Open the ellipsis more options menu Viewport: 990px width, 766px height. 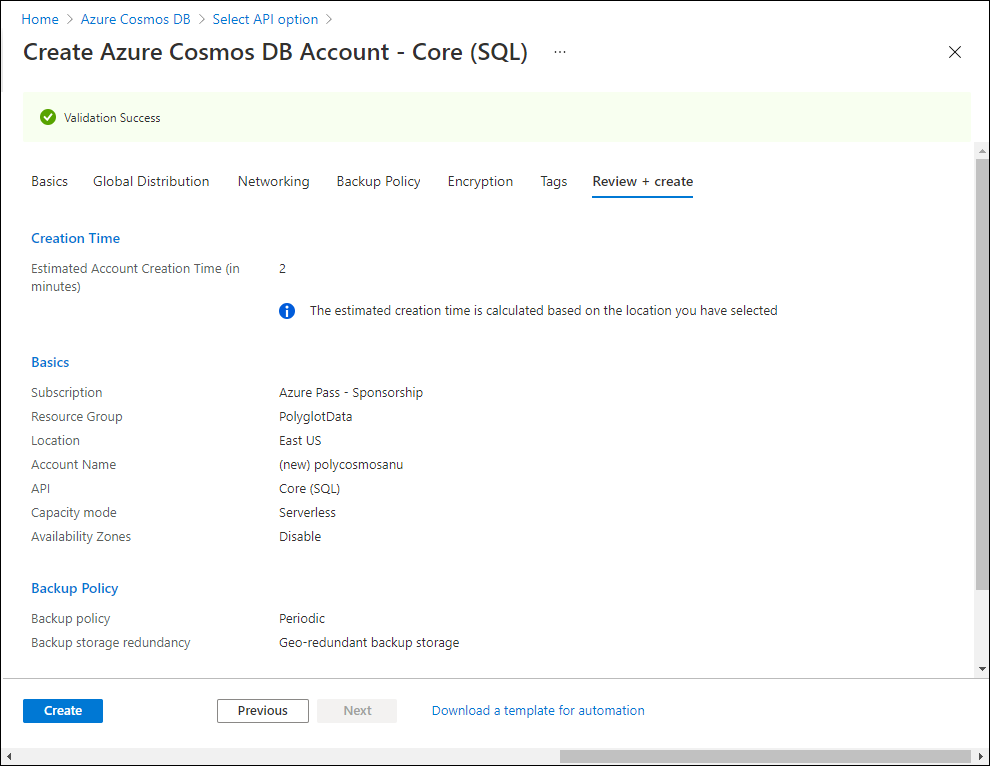560,52
